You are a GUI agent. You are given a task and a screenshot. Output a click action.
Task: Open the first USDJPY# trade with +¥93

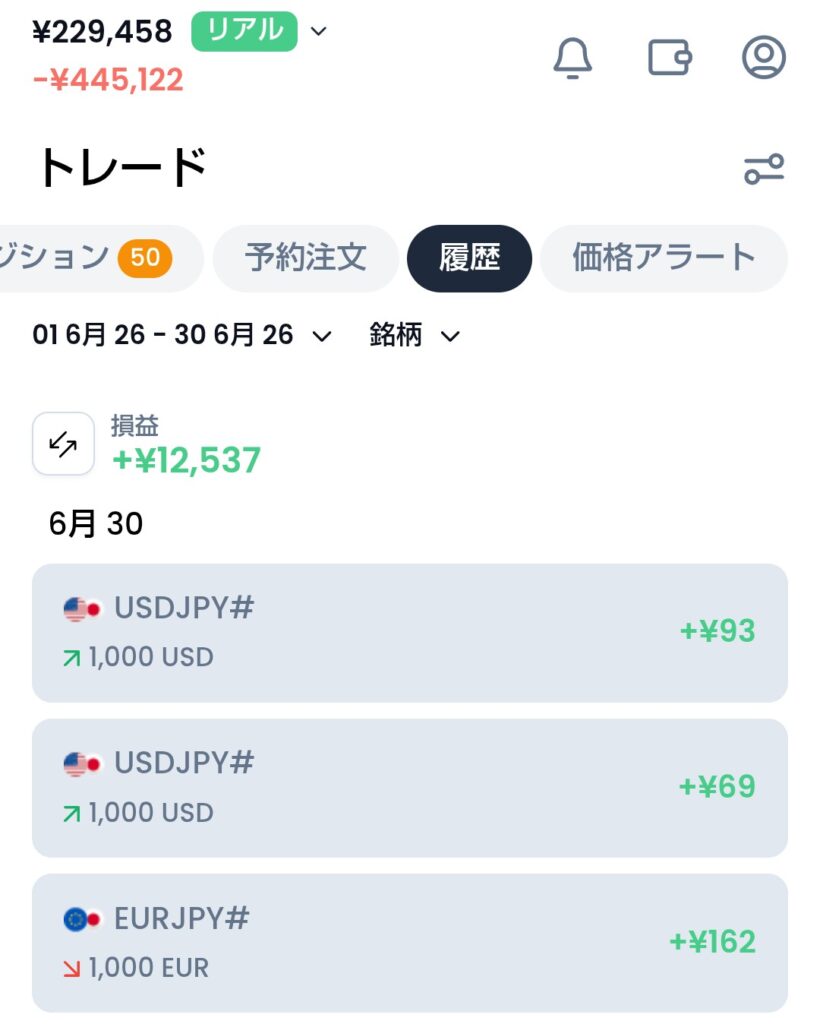(410, 633)
